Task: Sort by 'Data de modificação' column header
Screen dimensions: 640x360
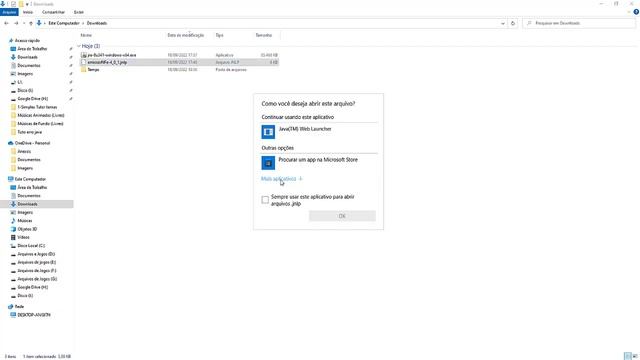Action: click(x=186, y=35)
